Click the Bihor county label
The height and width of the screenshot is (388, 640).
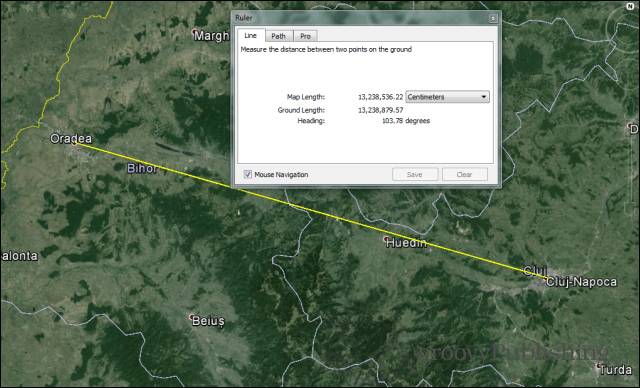click(142, 169)
